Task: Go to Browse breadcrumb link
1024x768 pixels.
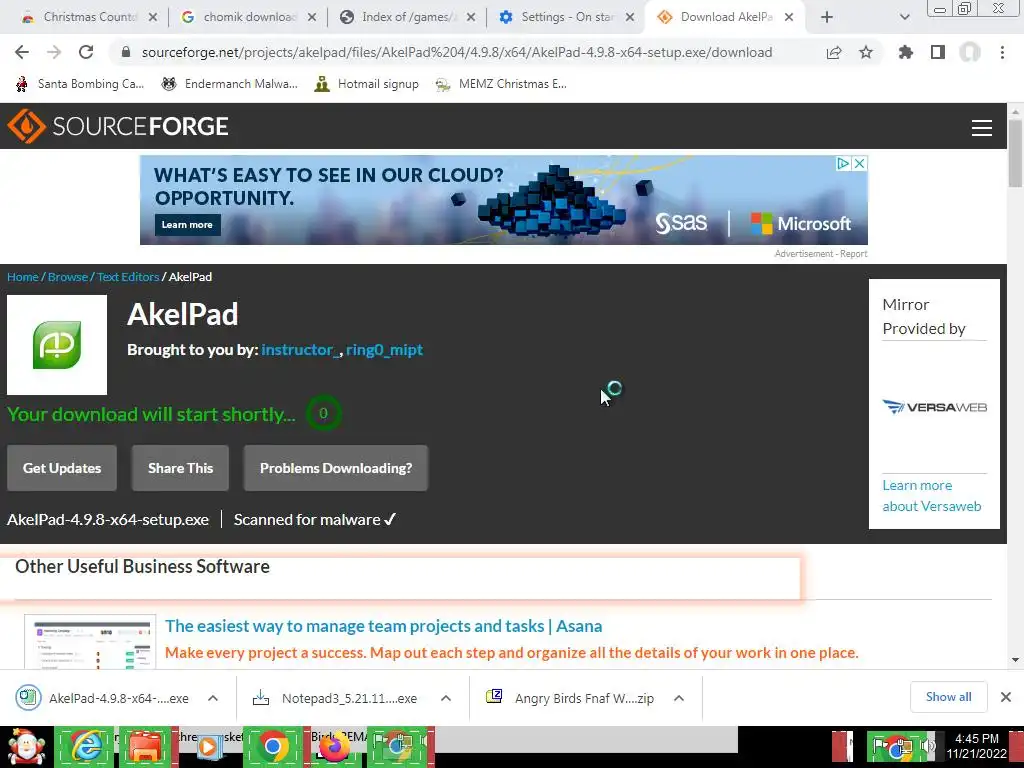Action: 68,277
